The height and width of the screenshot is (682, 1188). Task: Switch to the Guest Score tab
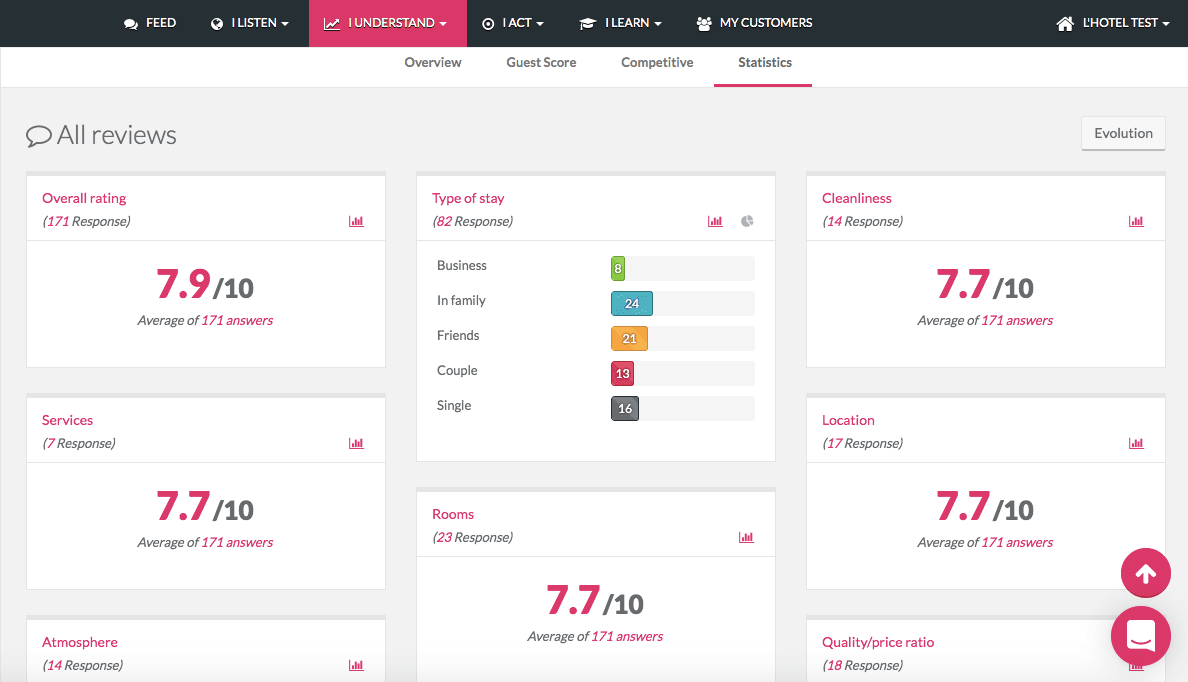tap(541, 63)
